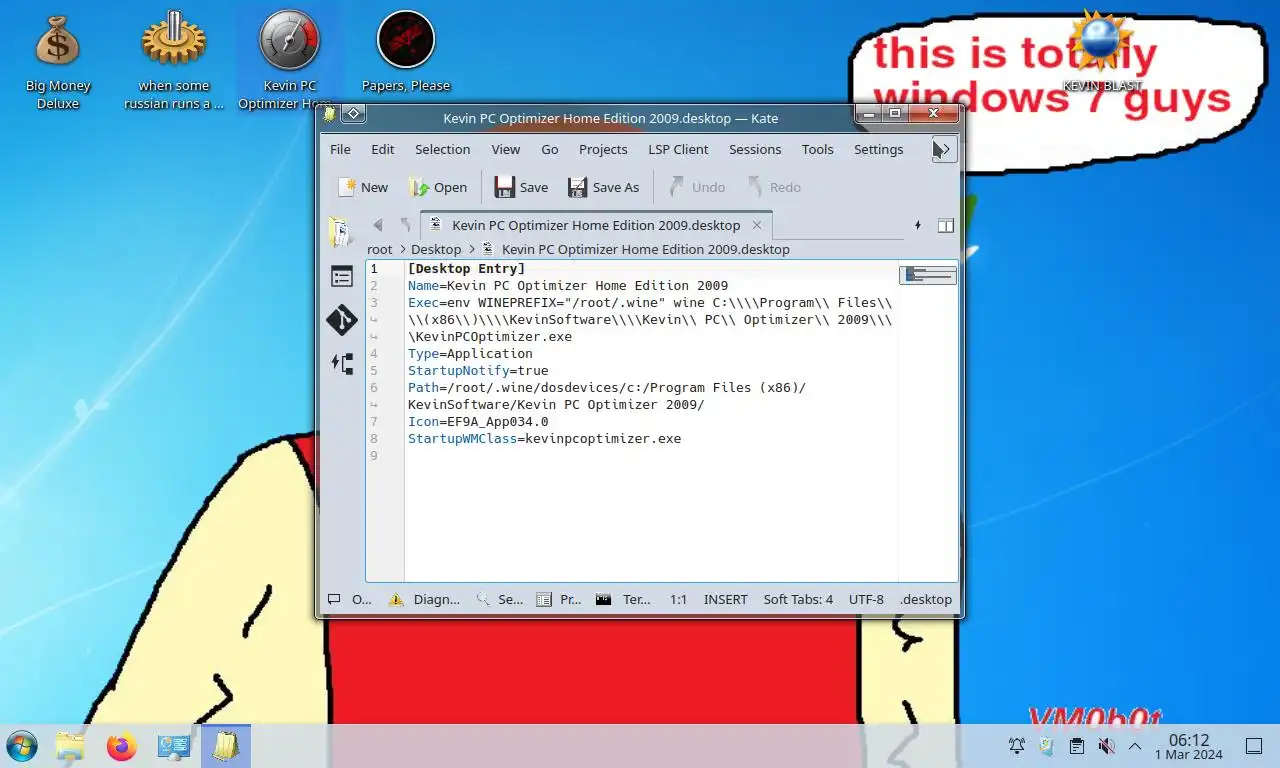This screenshot has height=768, width=1280.
Task: Create a New document from the toolbar
Action: pyautogui.click(x=363, y=187)
